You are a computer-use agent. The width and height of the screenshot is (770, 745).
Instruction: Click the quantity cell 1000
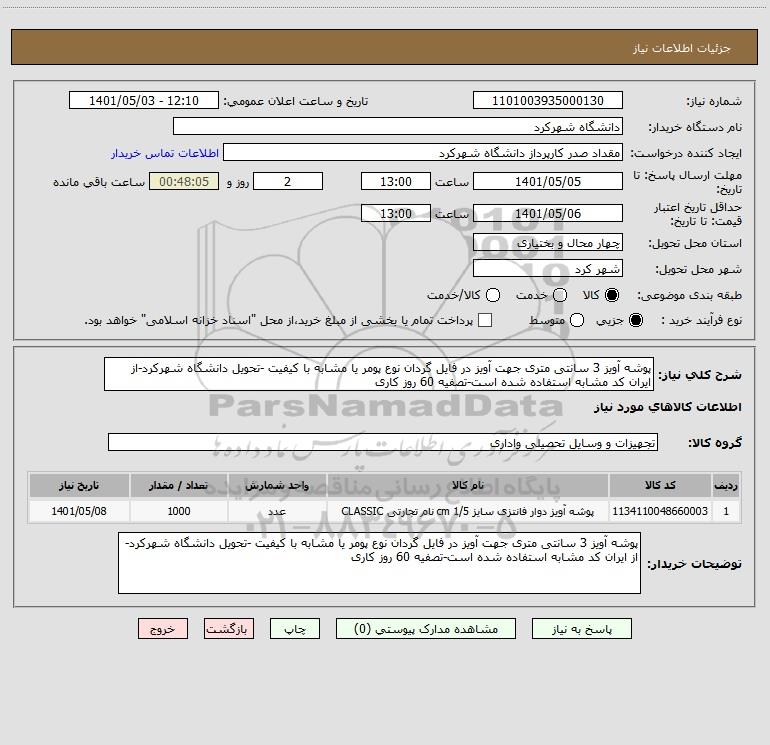pyautogui.click(x=179, y=511)
